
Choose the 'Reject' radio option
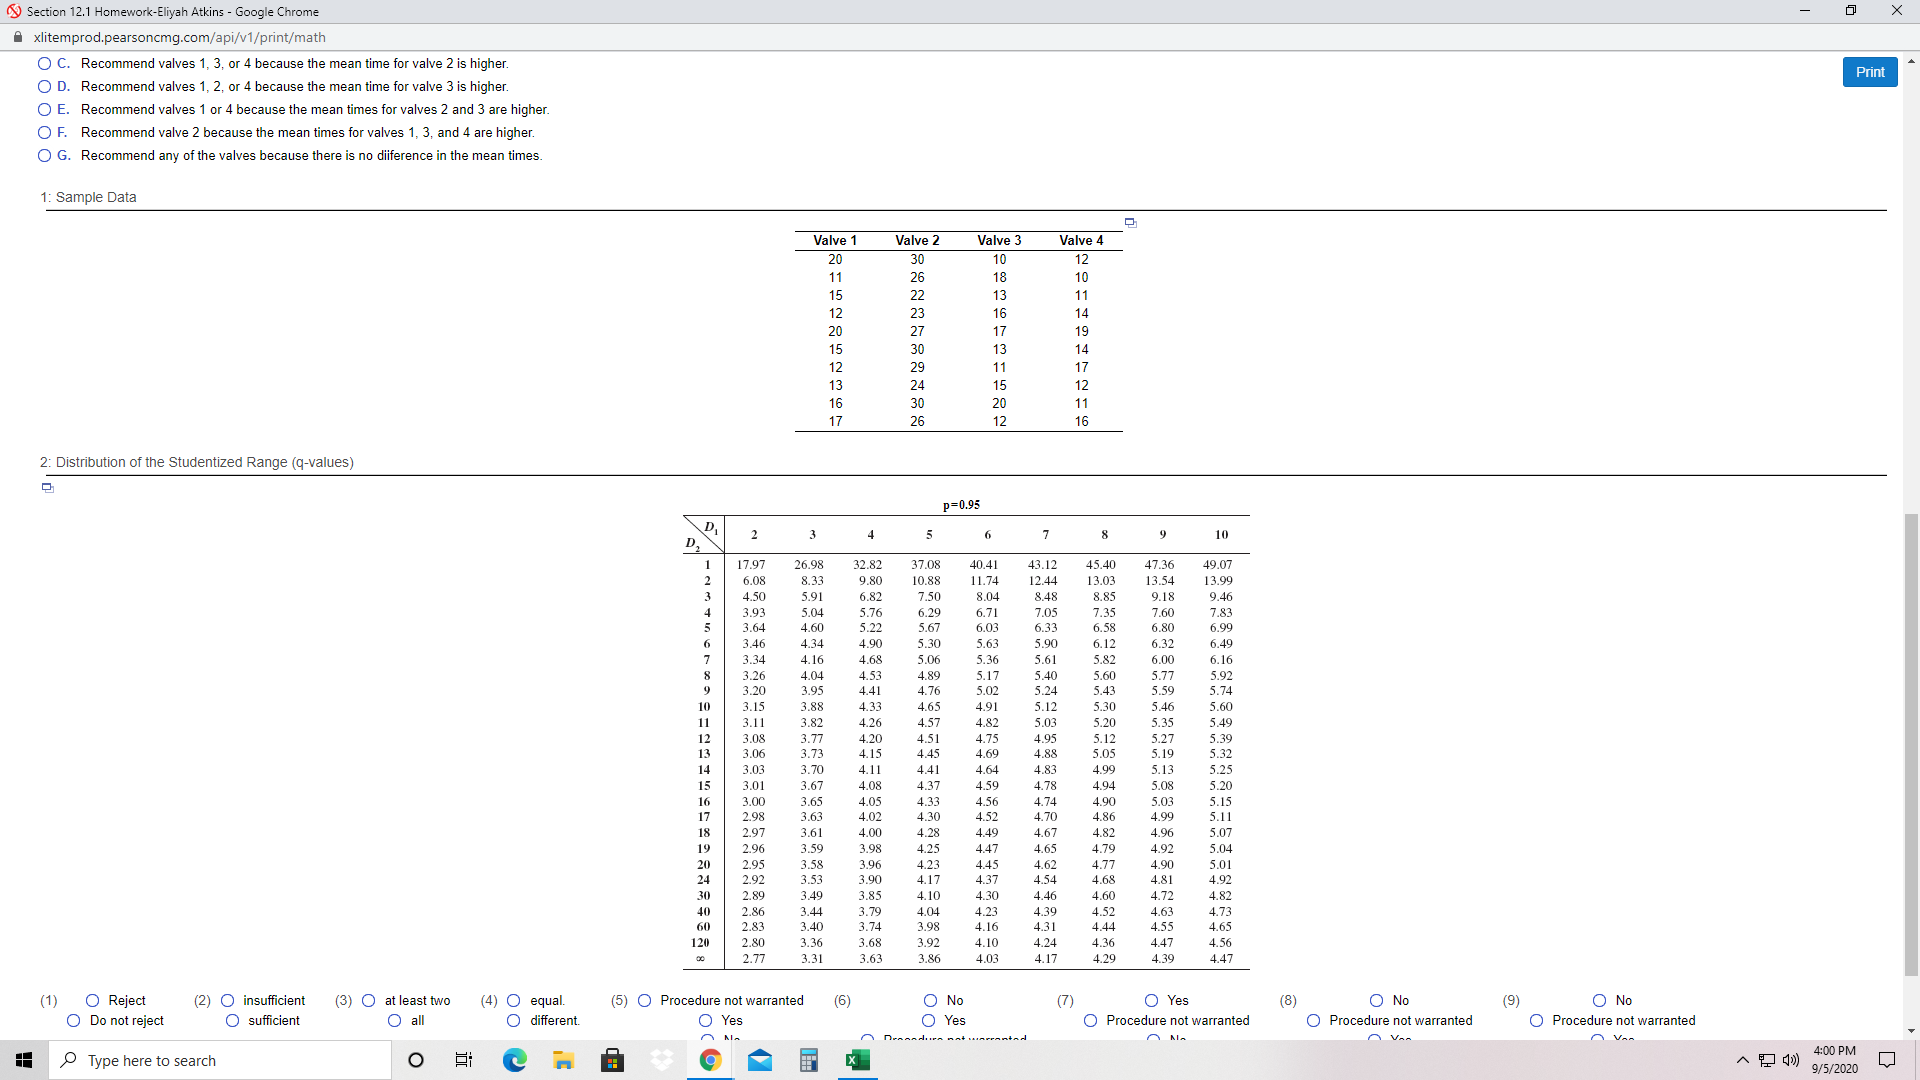click(x=93, y=1000)
